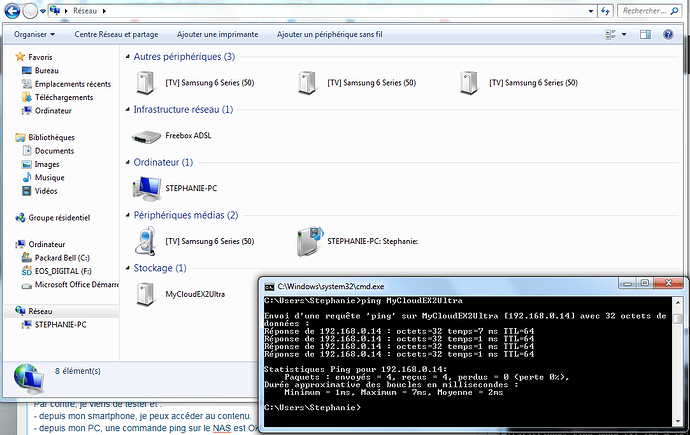
Task: Minimize the cmd.exe window
Action: (x=628, y=284)
